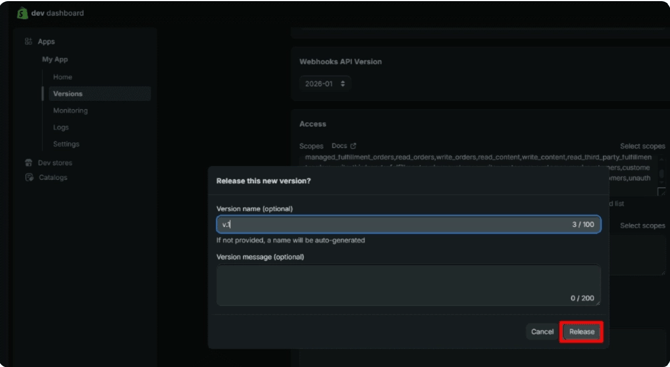Image resolution: width=670 pixels, height=367 pixels.
Task: Click the 'Release this new version?' title
Action: (264, 181)
